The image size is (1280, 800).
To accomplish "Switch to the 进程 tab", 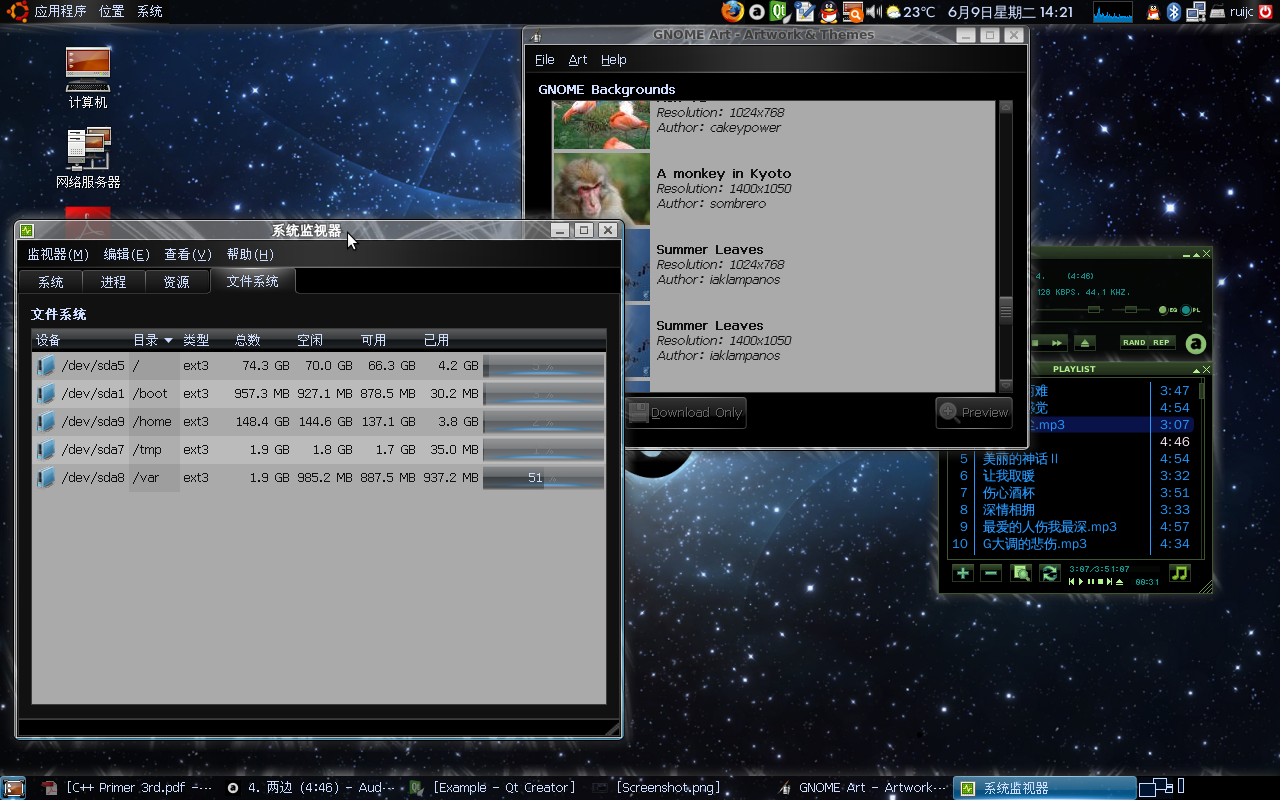I will pyautogui.click(x=114, y=282).
